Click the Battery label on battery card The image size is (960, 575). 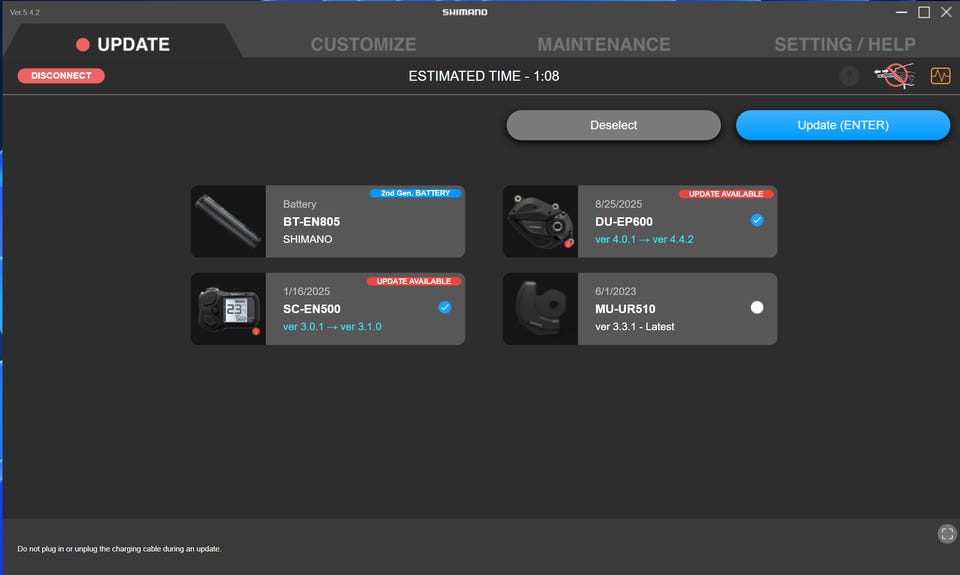click(299, 204)
